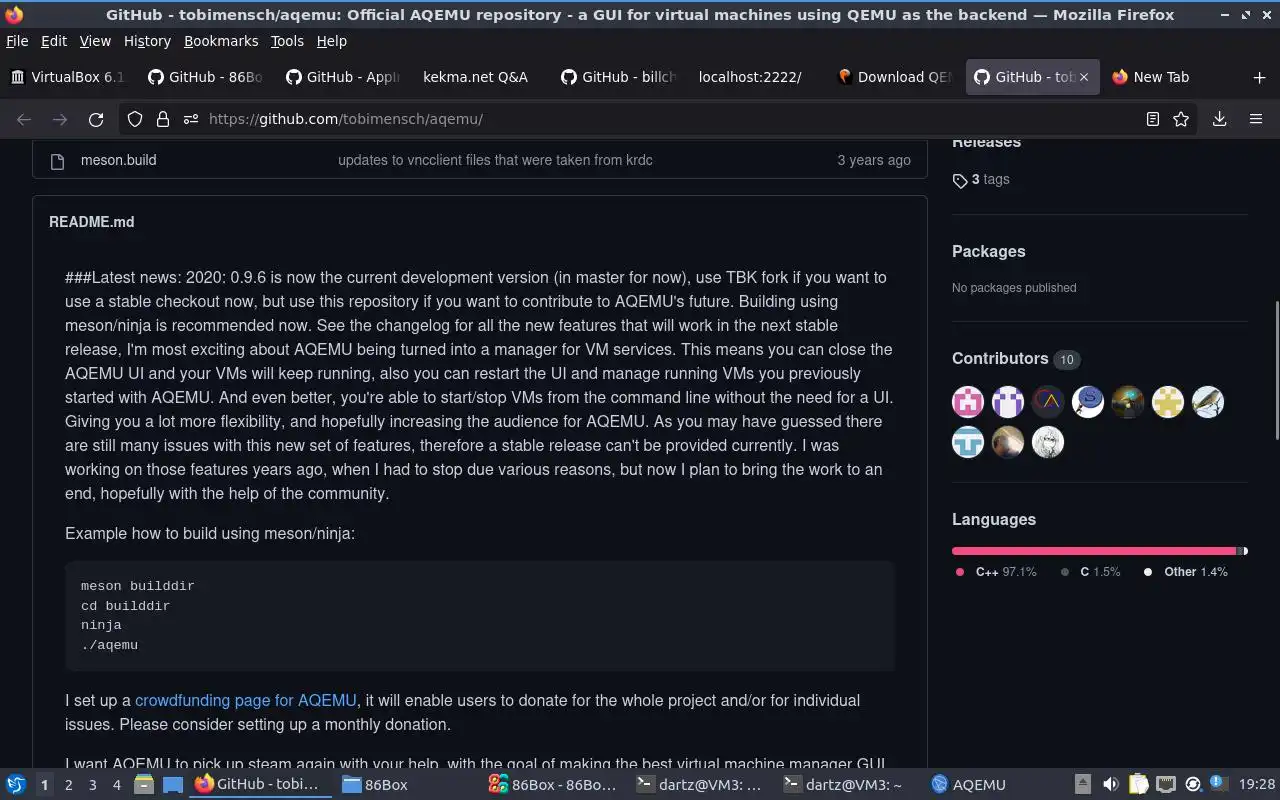Bookmark this page with the star

(x=1181, y=119)
